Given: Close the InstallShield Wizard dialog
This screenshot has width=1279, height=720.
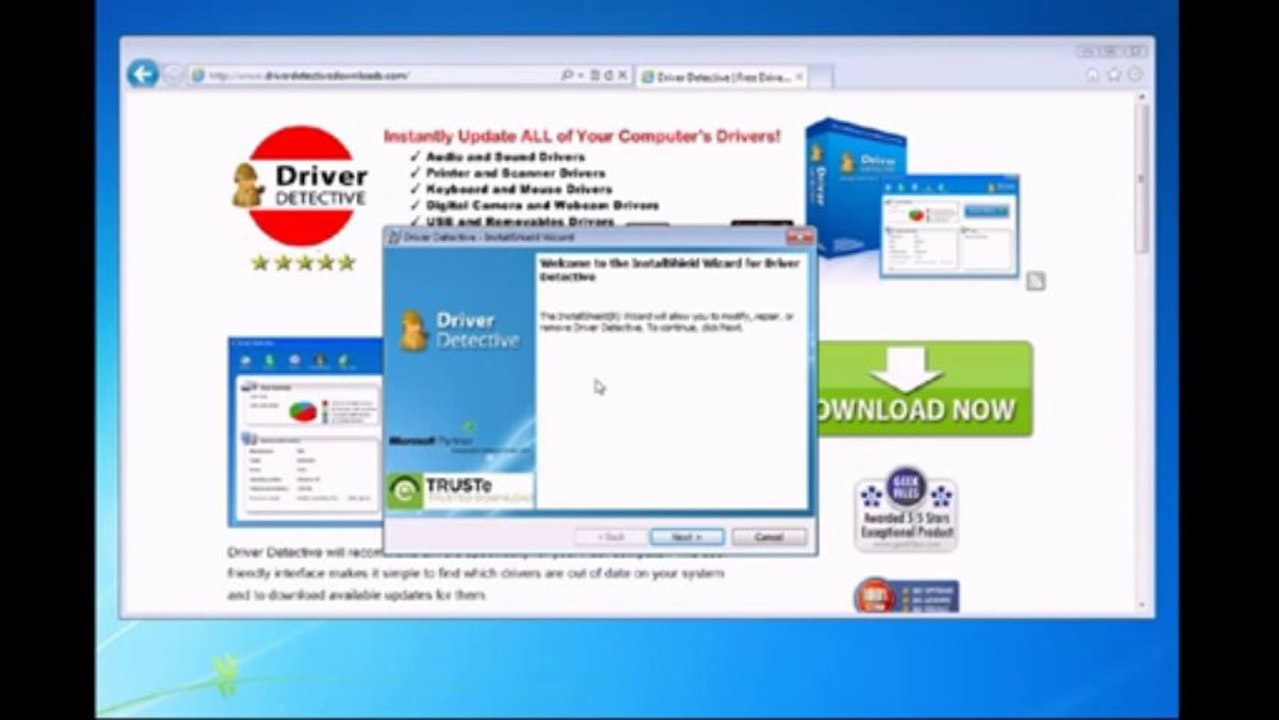Looking at the screenshot, I should [800, 237].
